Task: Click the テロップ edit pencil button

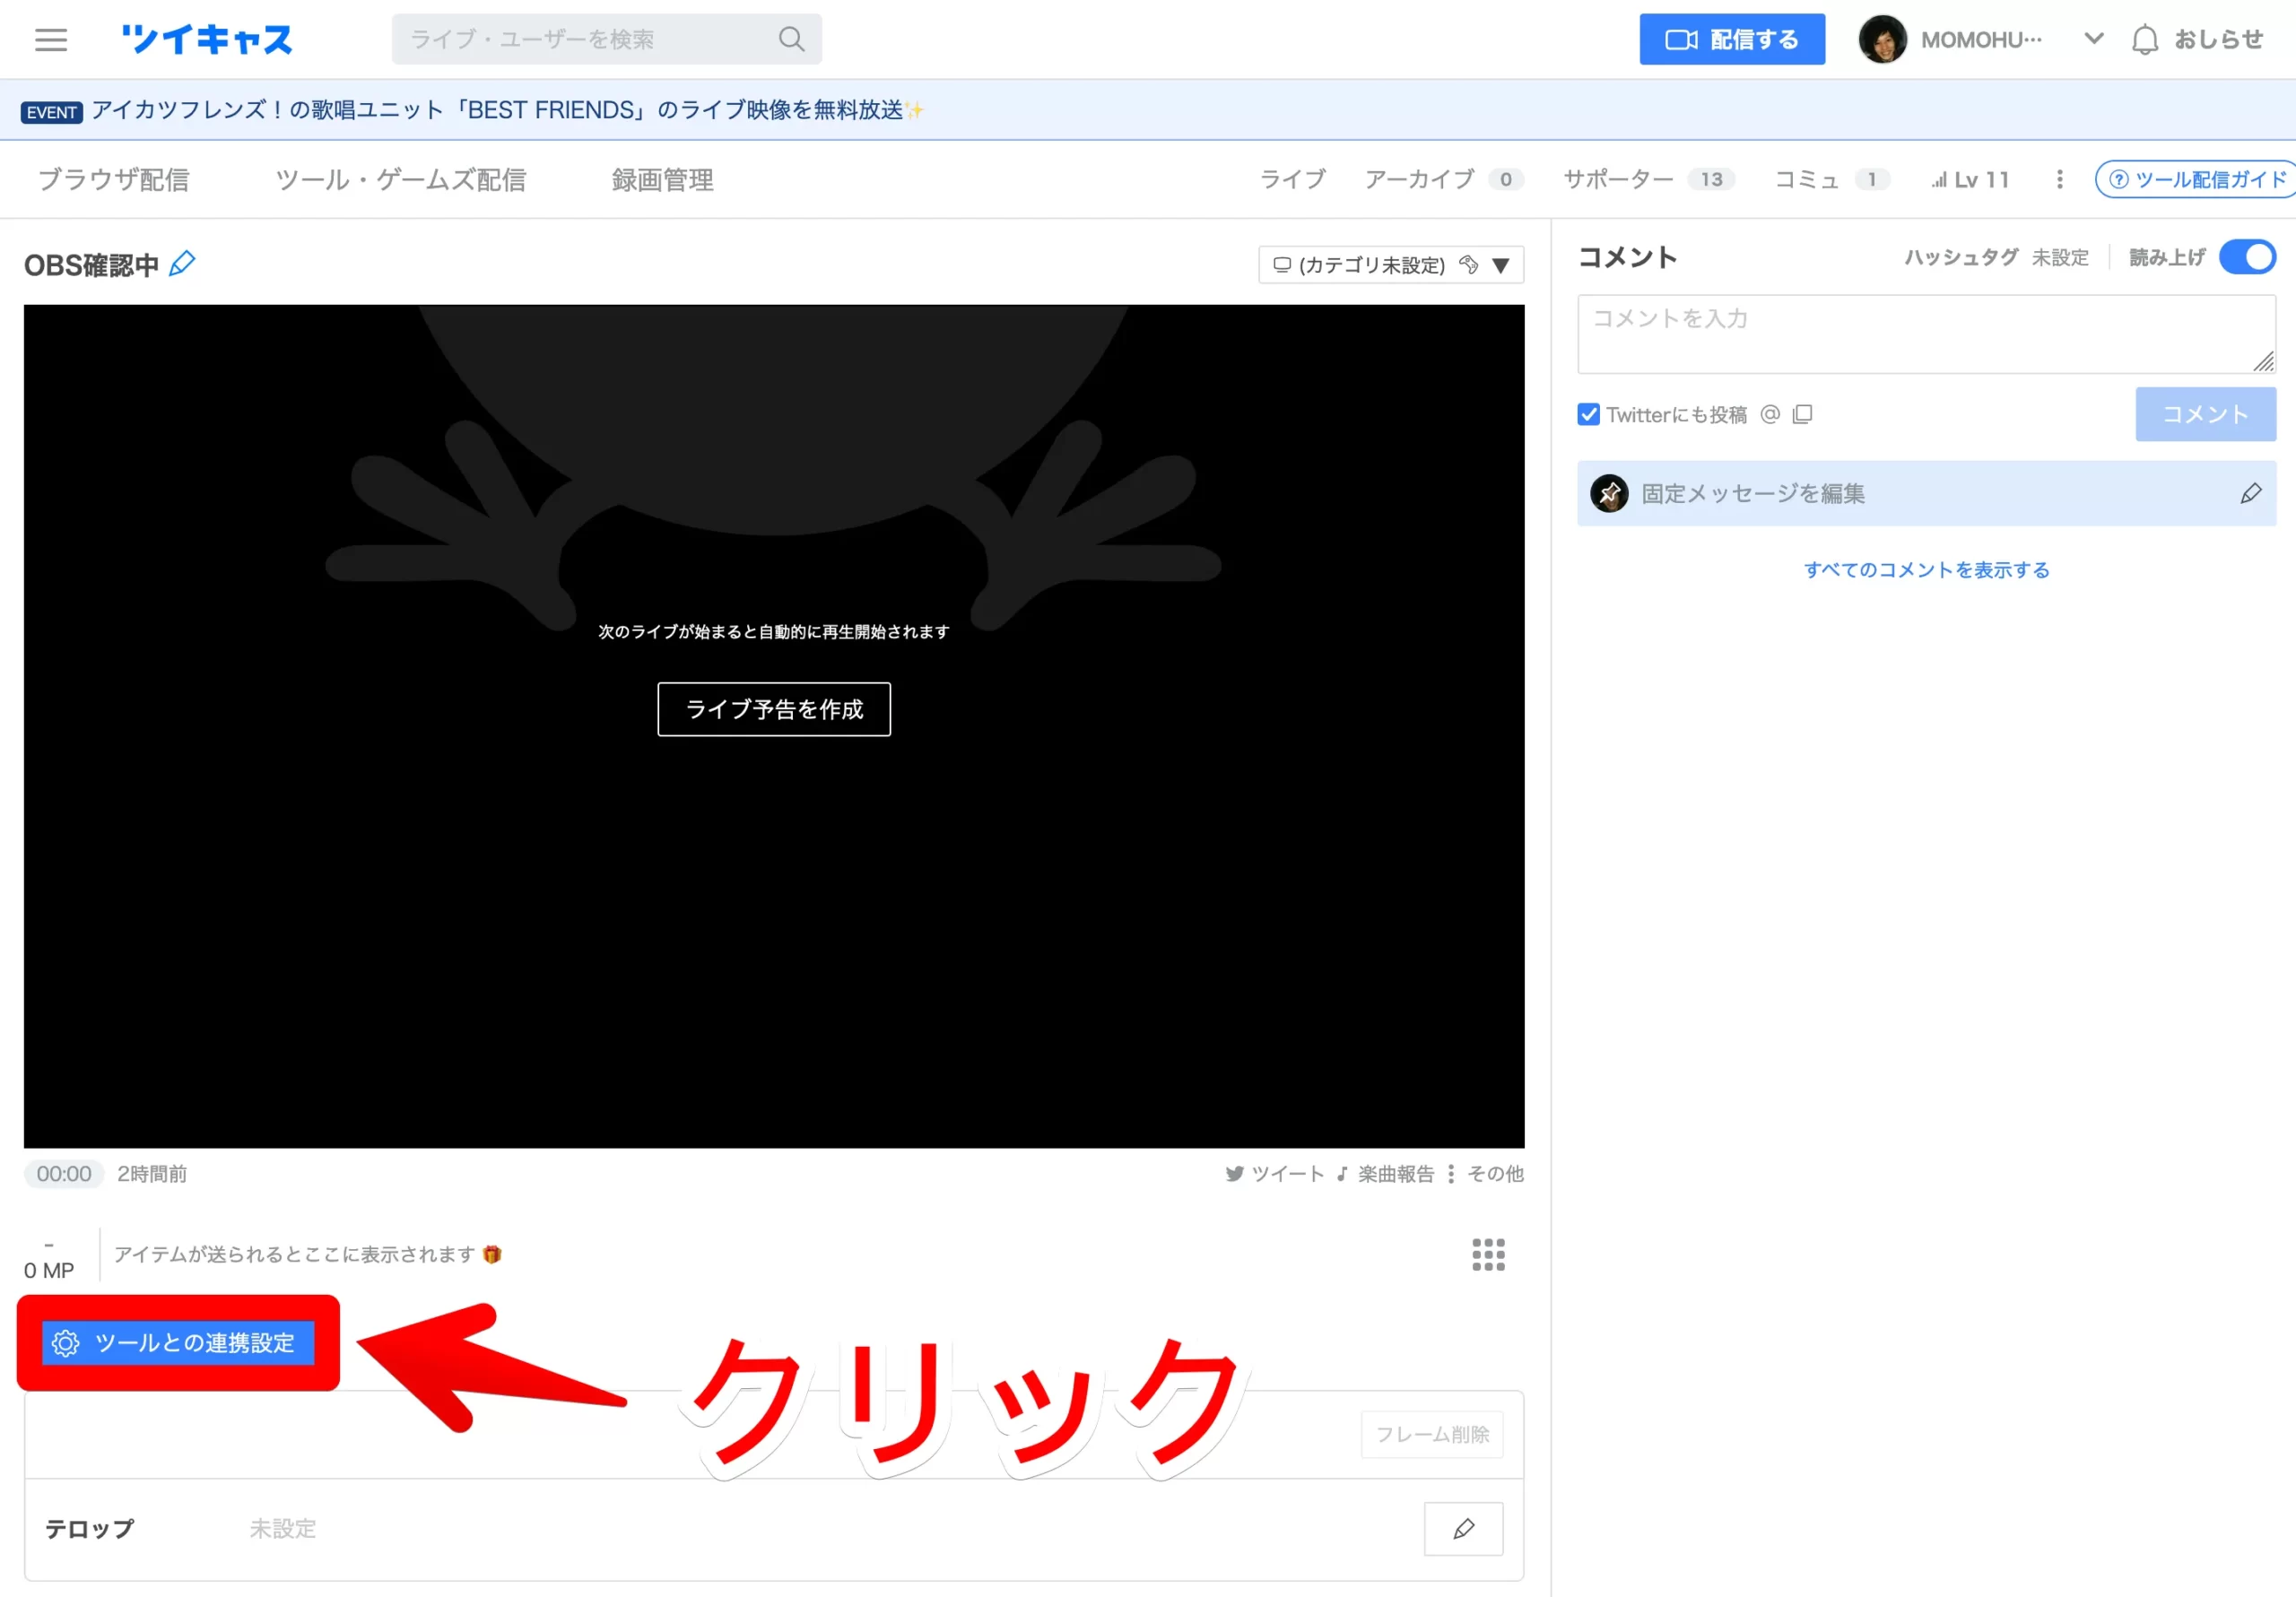Action: pos(1463,1528)
